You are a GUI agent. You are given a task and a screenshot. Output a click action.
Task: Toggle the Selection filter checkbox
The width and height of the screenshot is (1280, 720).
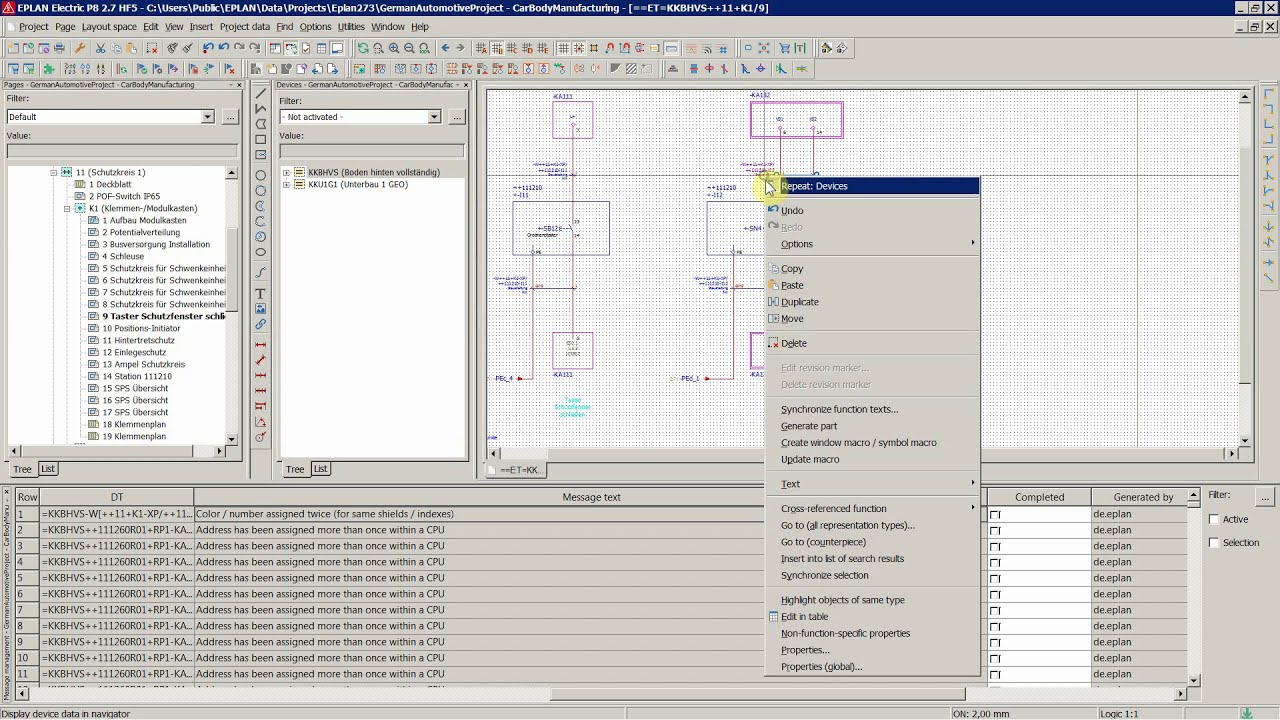click(1214, 543)
